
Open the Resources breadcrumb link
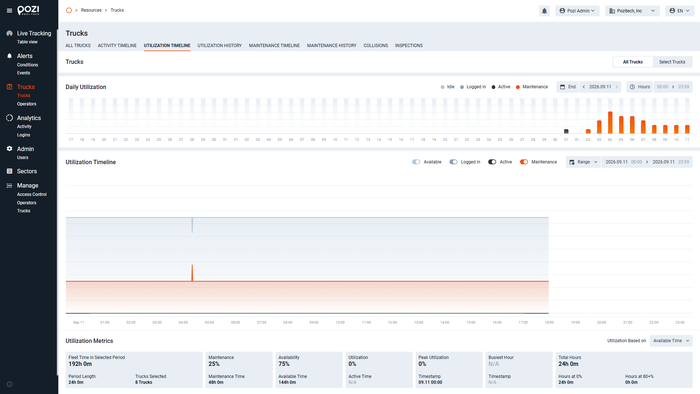click(x=91, y=10)
